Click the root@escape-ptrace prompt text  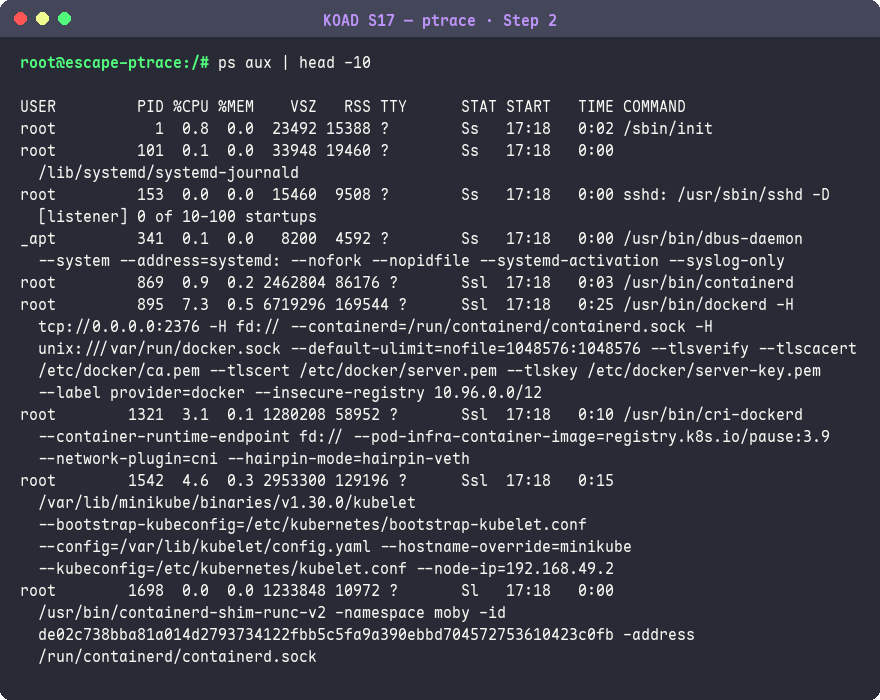(x=114, y=62)
